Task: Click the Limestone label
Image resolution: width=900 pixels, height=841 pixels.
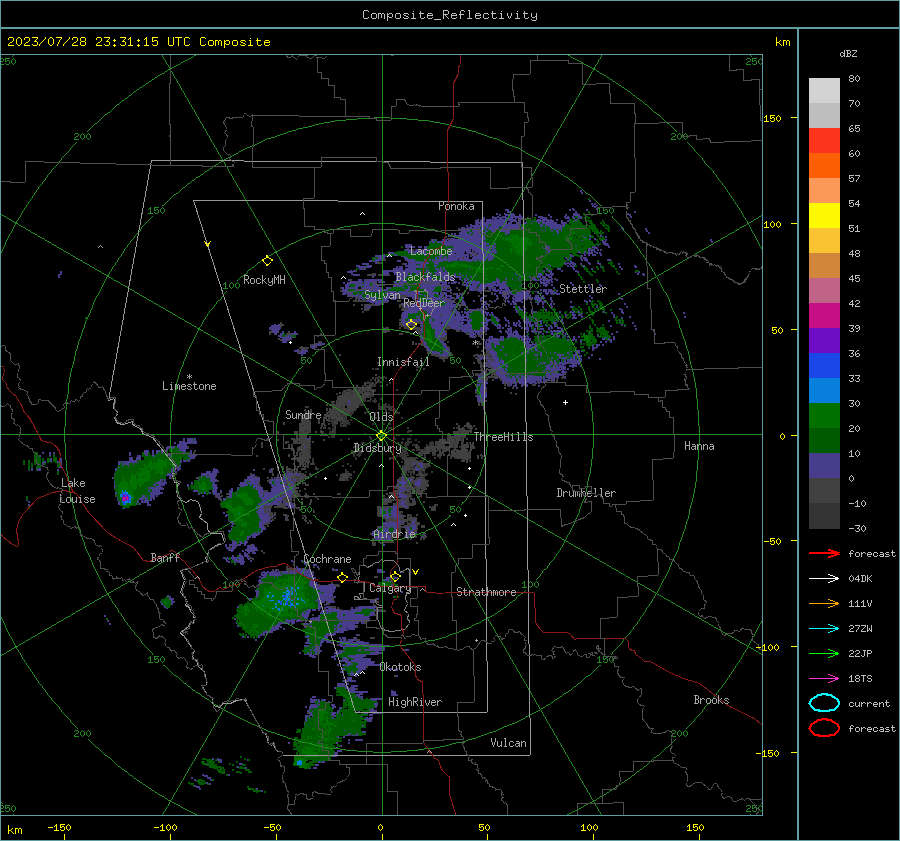Action: click(x=189, y=386)
